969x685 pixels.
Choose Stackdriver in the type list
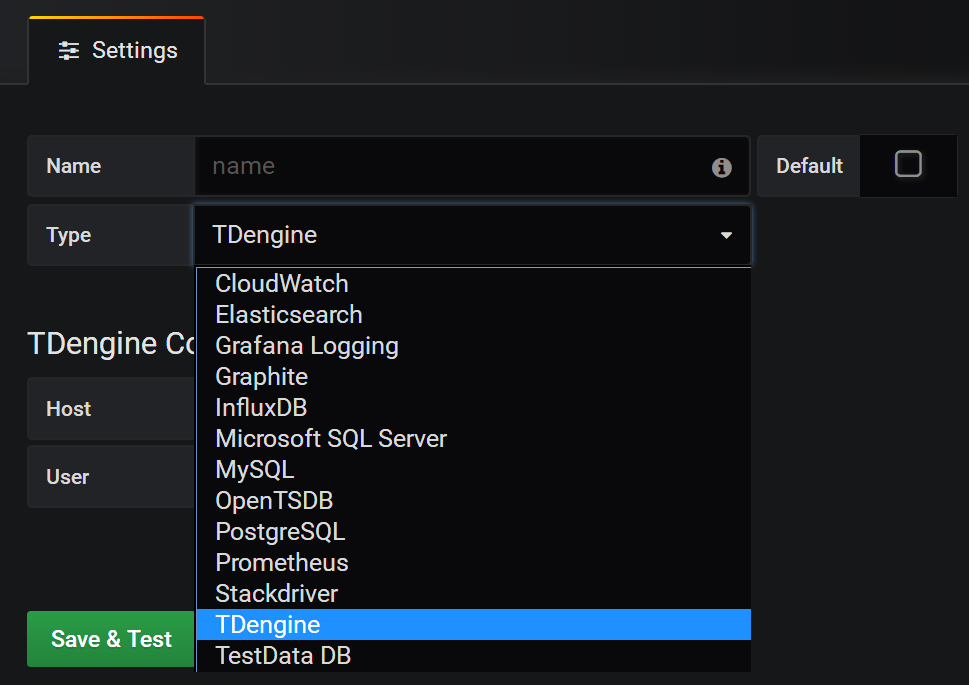pyautogui.click(x=277, y=594)
